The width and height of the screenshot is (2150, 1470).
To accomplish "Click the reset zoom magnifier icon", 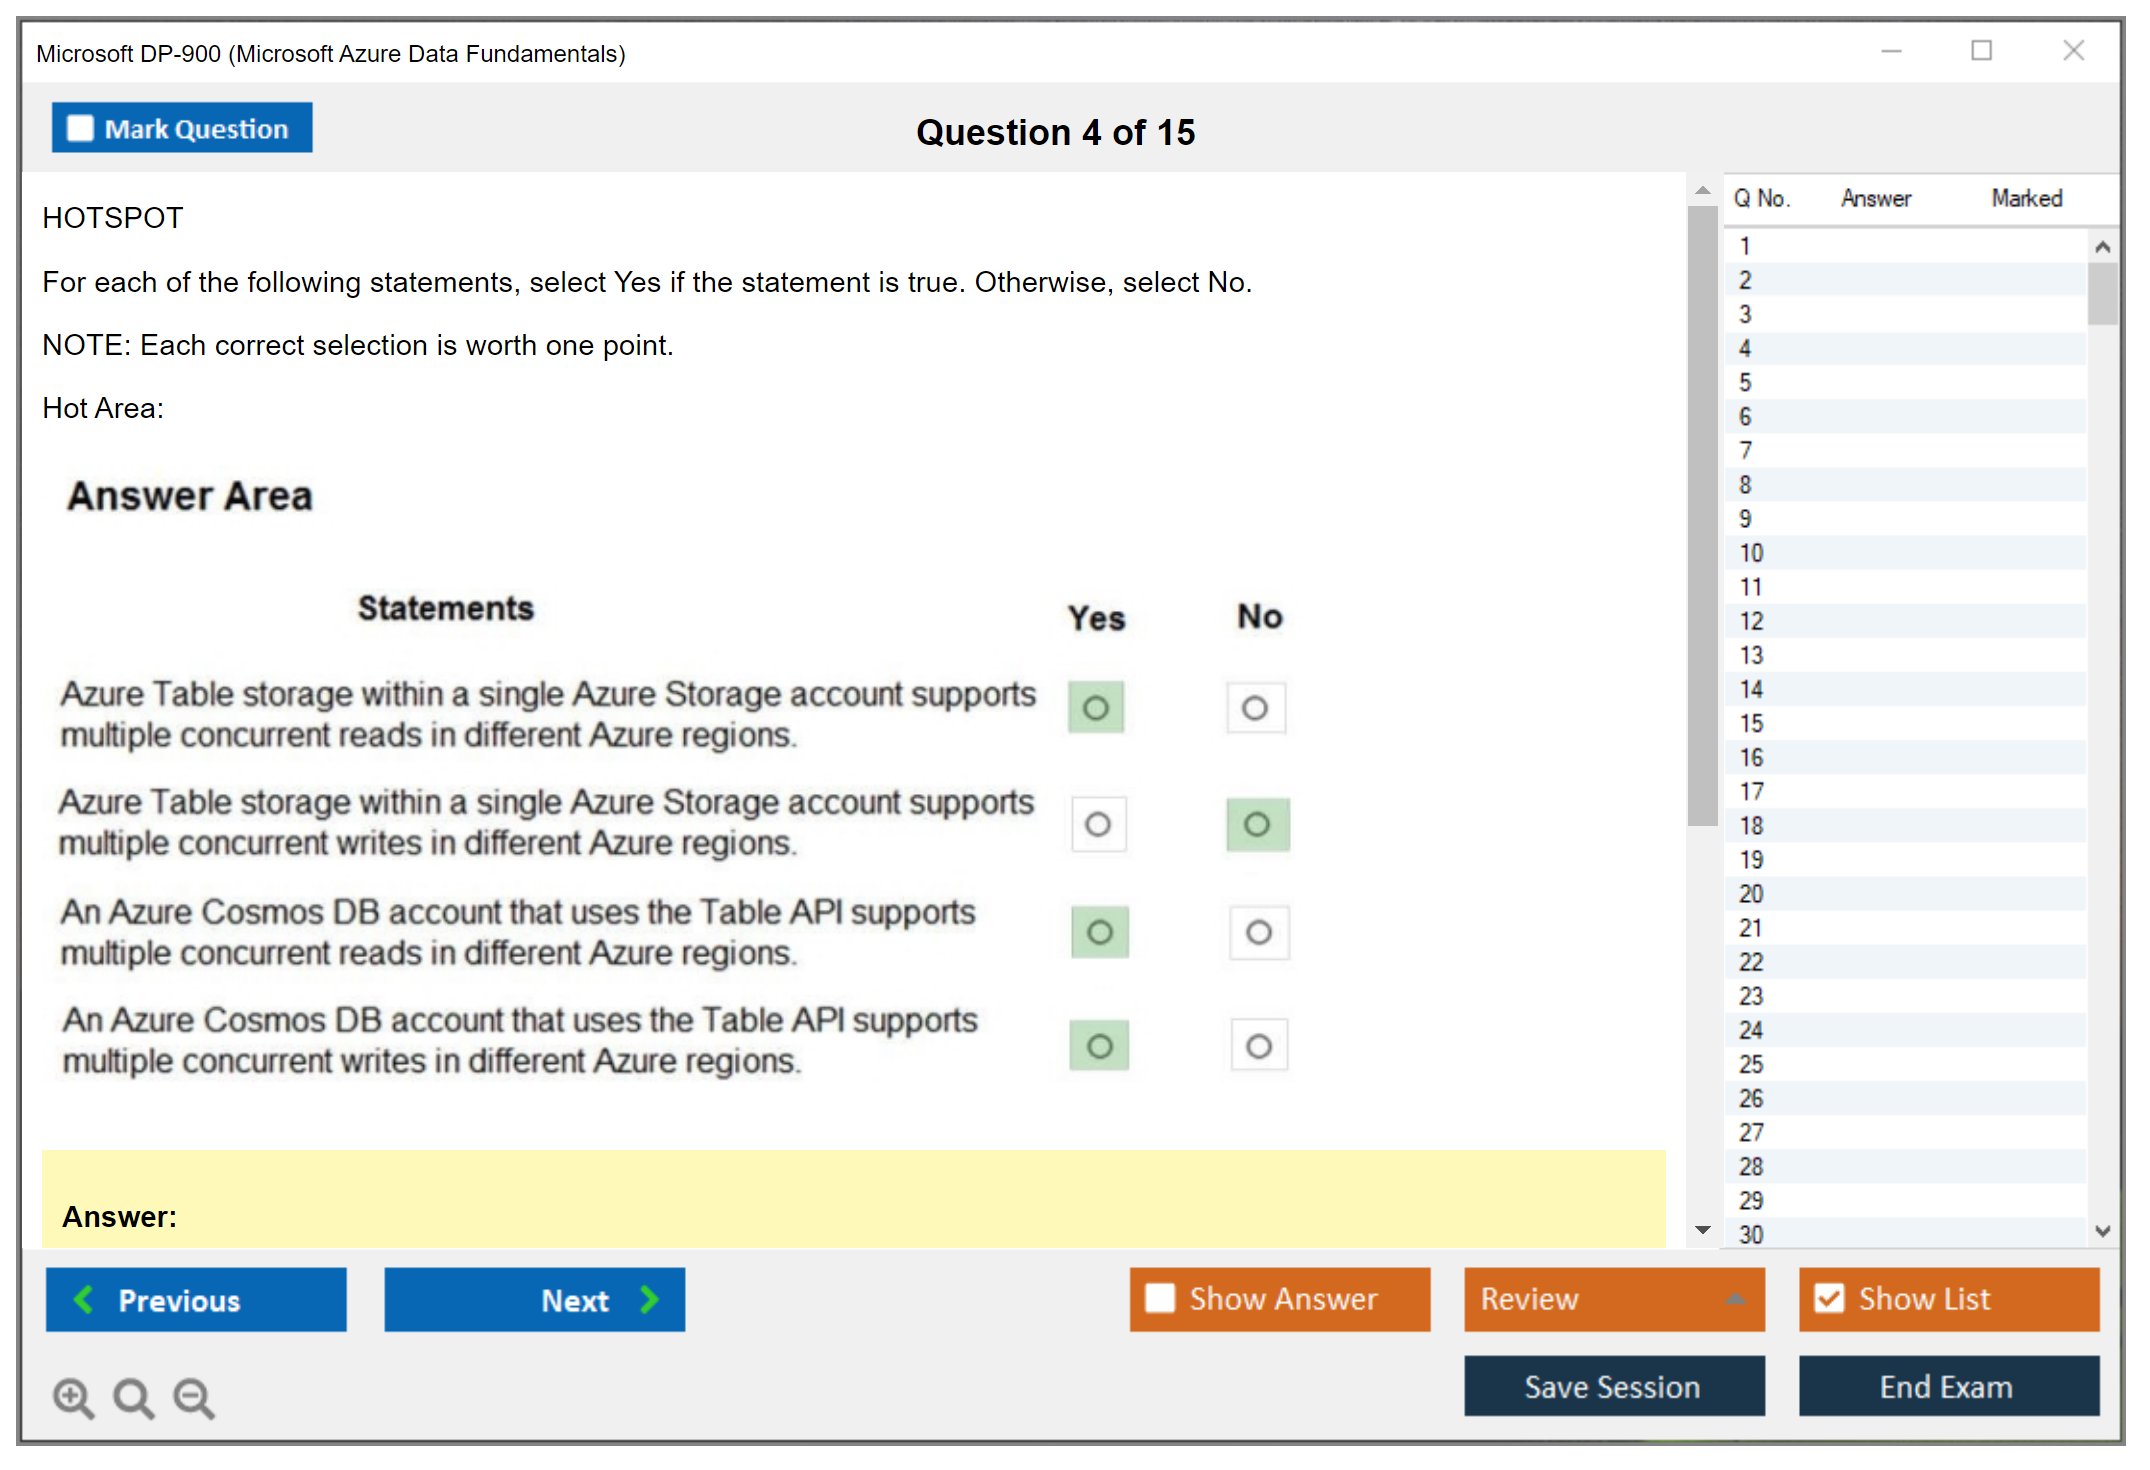I will click(132, 1397).
